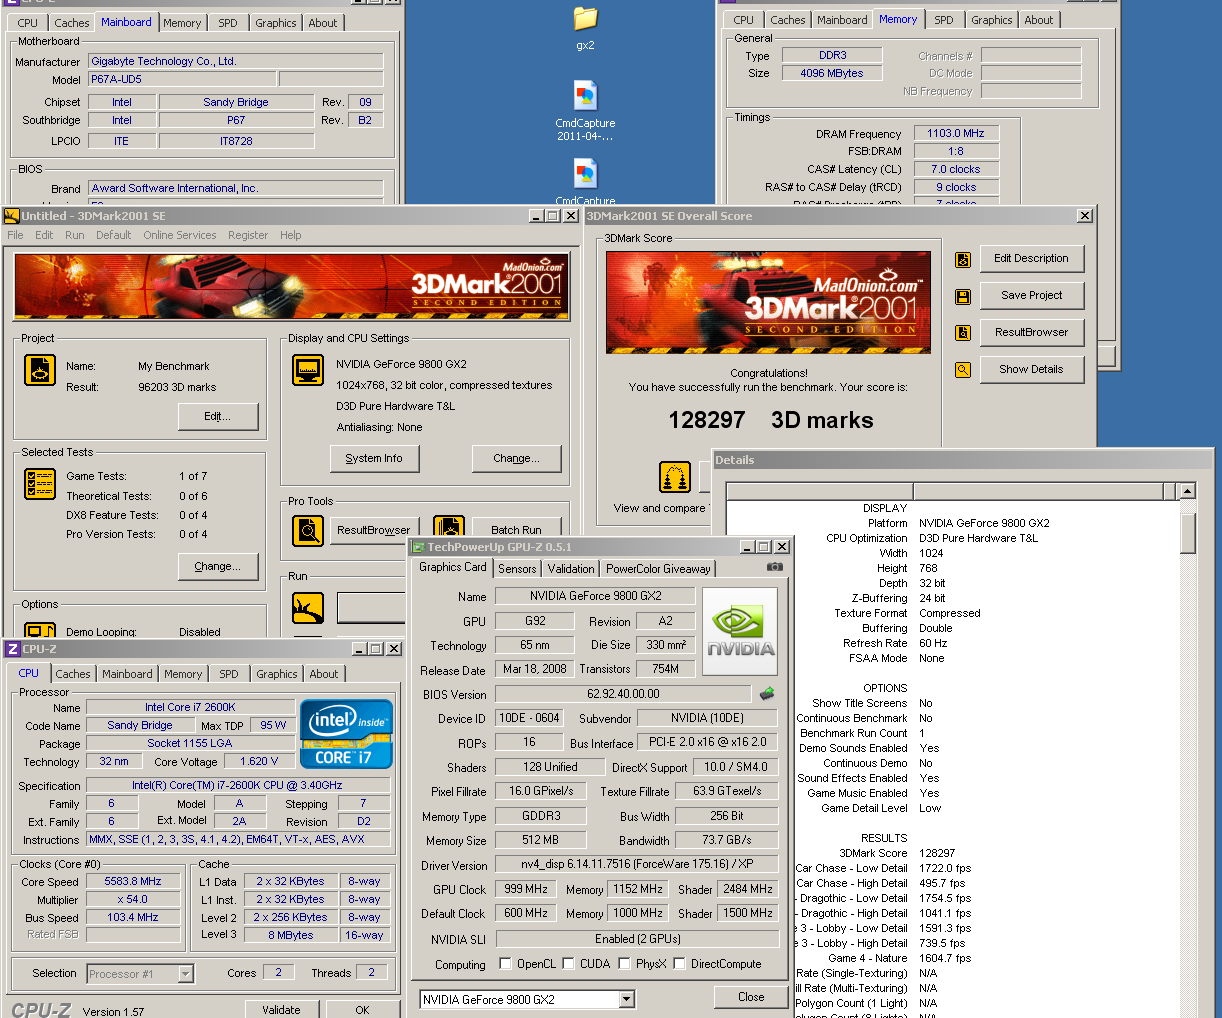Click the OK button in CPU-Z
The height and width of the screenshot is (1018, 1222).
[x=362, y=1009]
